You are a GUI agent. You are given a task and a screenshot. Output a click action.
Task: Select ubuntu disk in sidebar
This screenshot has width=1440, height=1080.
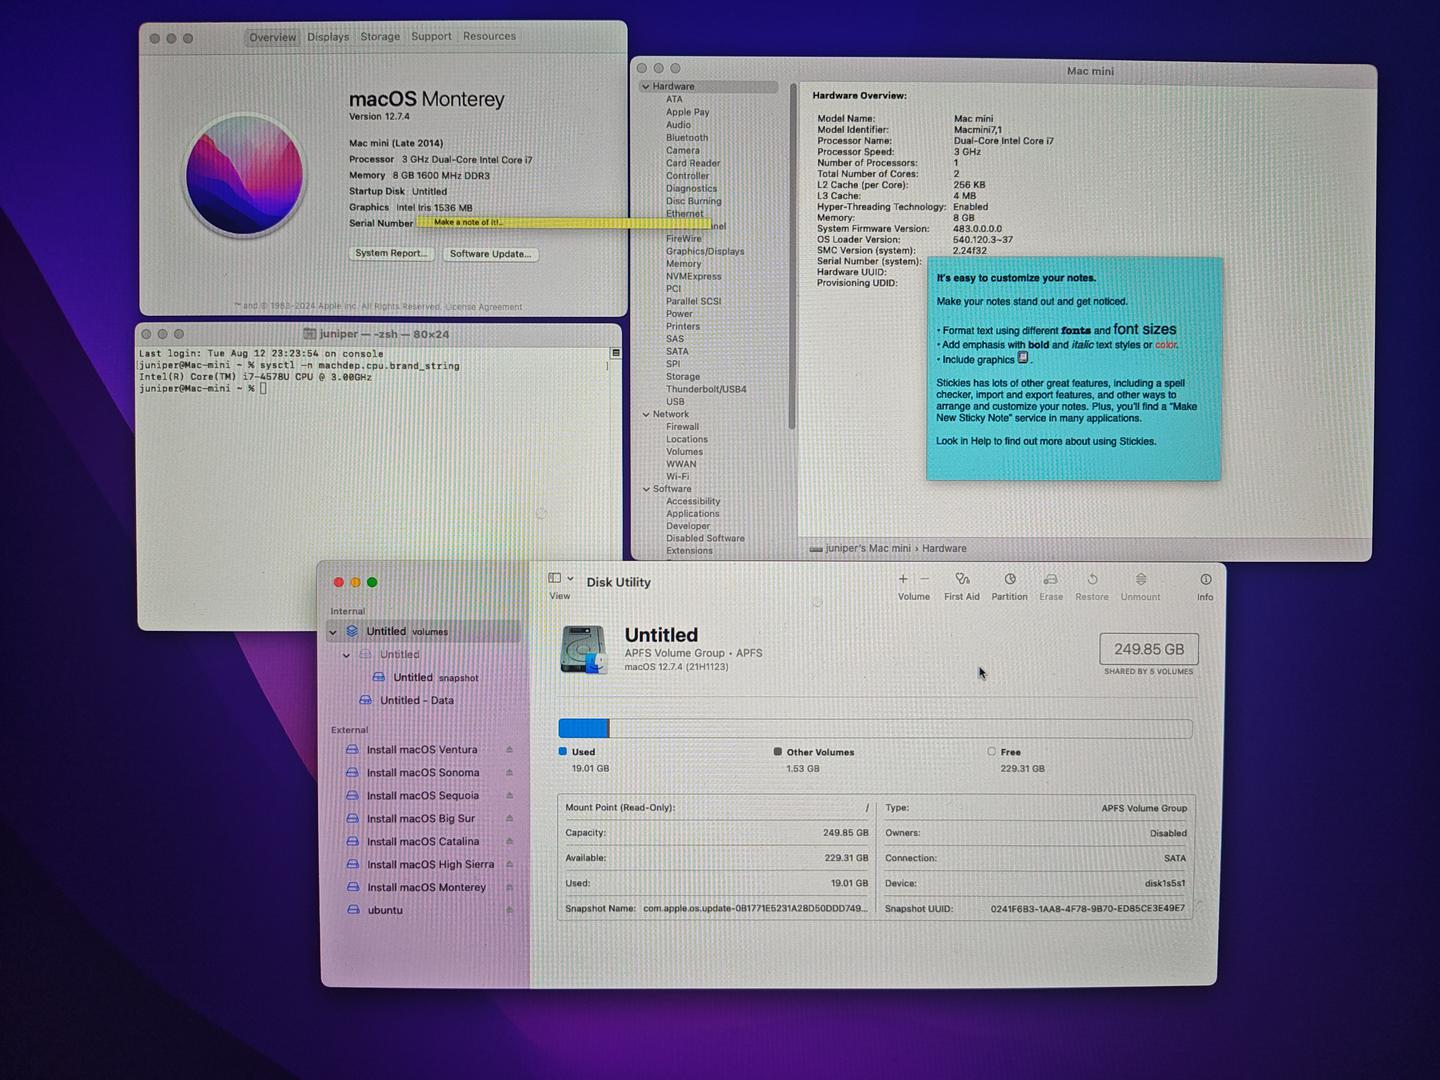374,911
